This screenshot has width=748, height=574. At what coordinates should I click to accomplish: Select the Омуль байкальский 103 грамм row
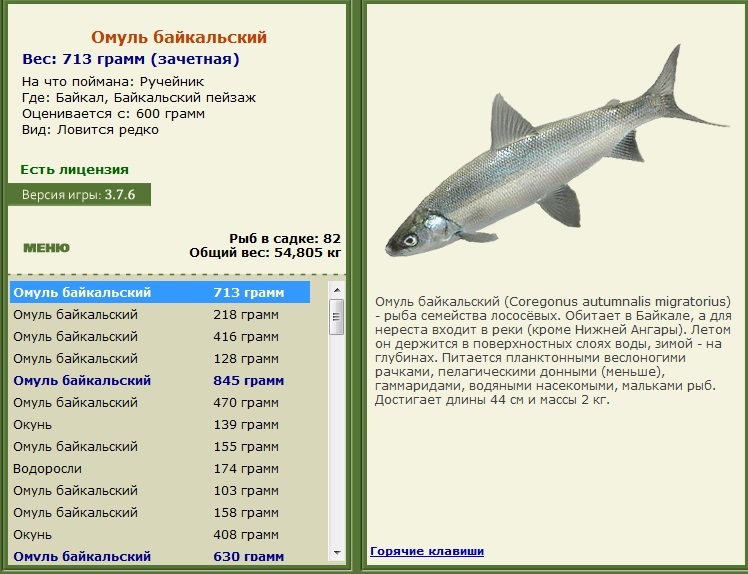pos(160,490)
